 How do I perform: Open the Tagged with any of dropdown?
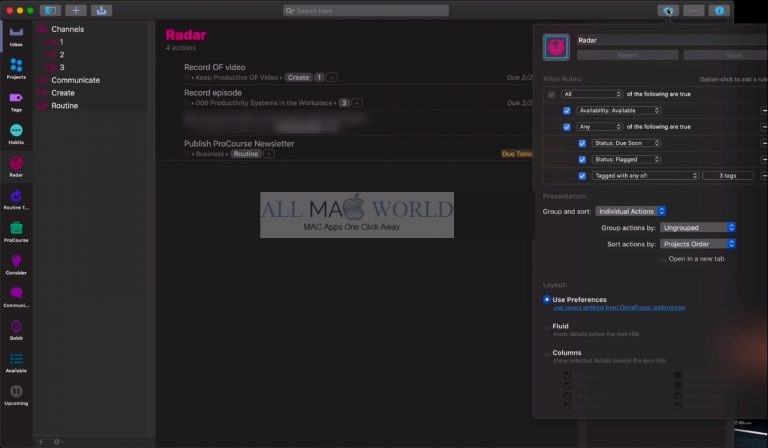(645, 175)
